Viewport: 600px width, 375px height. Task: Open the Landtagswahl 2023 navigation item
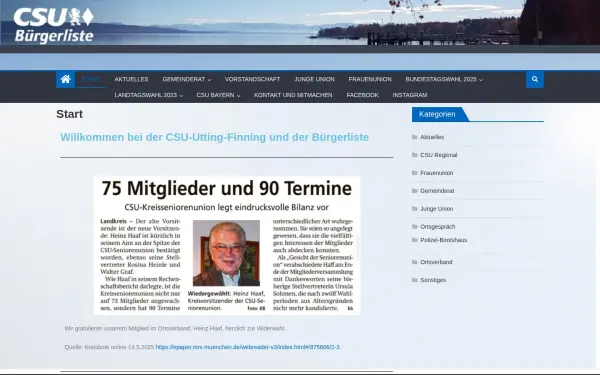tap(145, 95)
